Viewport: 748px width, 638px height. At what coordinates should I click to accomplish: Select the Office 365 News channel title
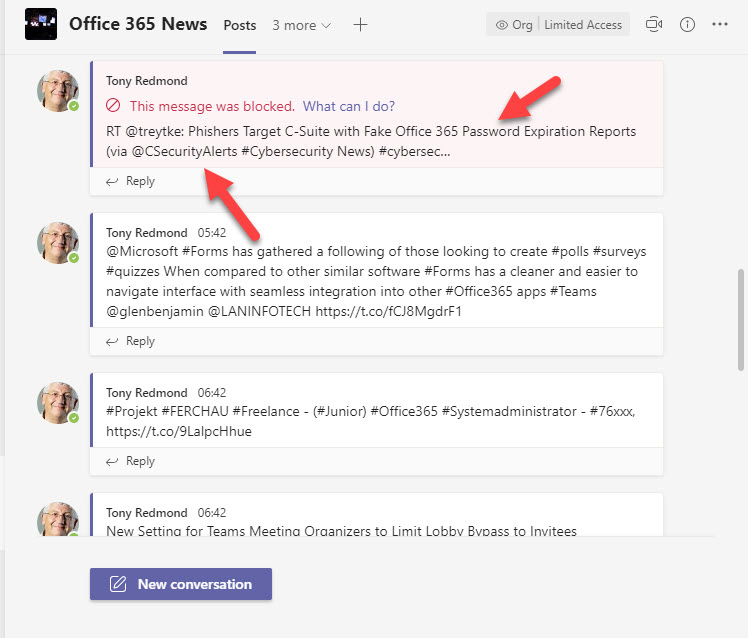pos(138,24)
